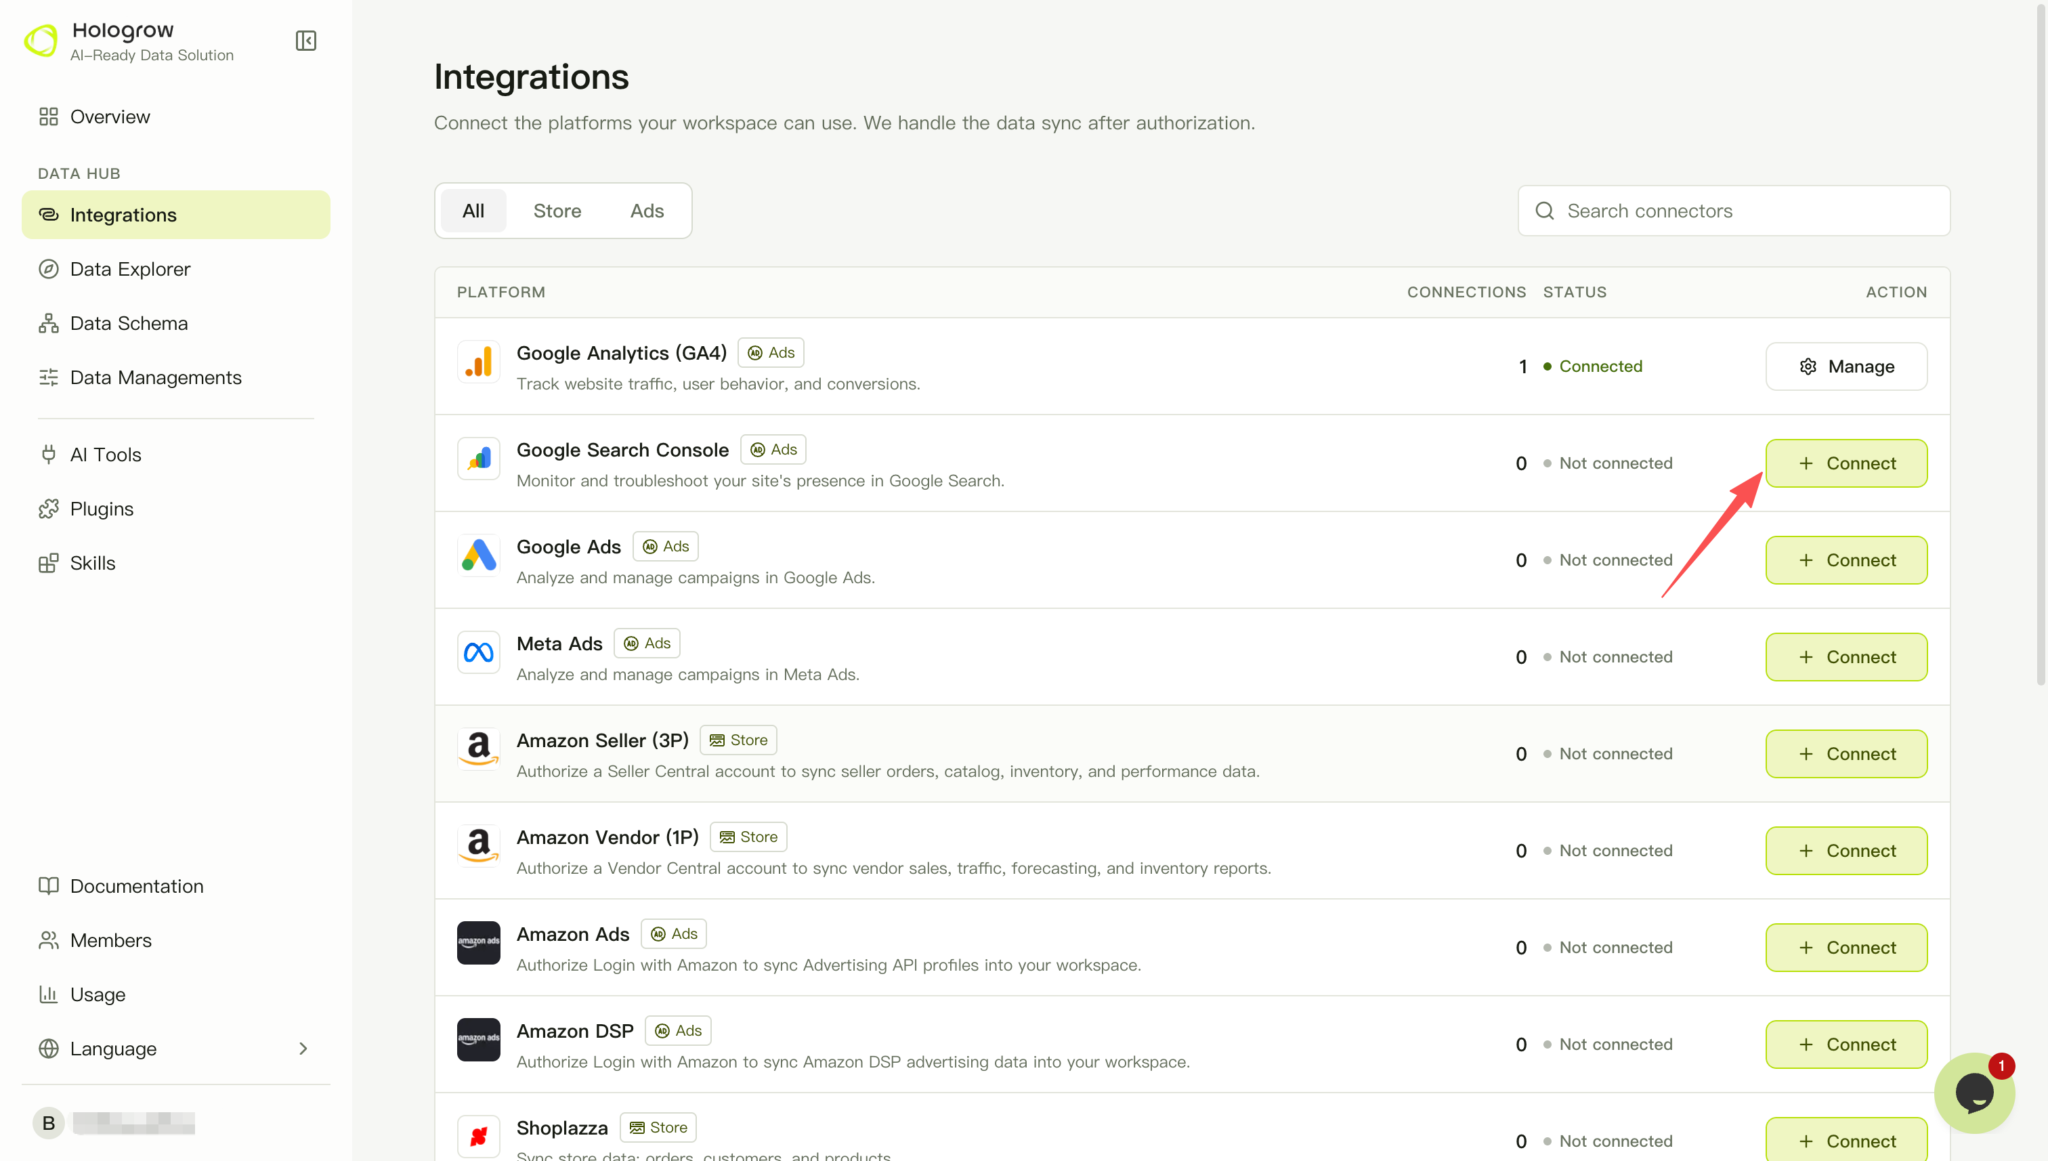Connect Amazon Vendor (1P)
This screenshot has height=1161, width=2048.
[1846, 852]
